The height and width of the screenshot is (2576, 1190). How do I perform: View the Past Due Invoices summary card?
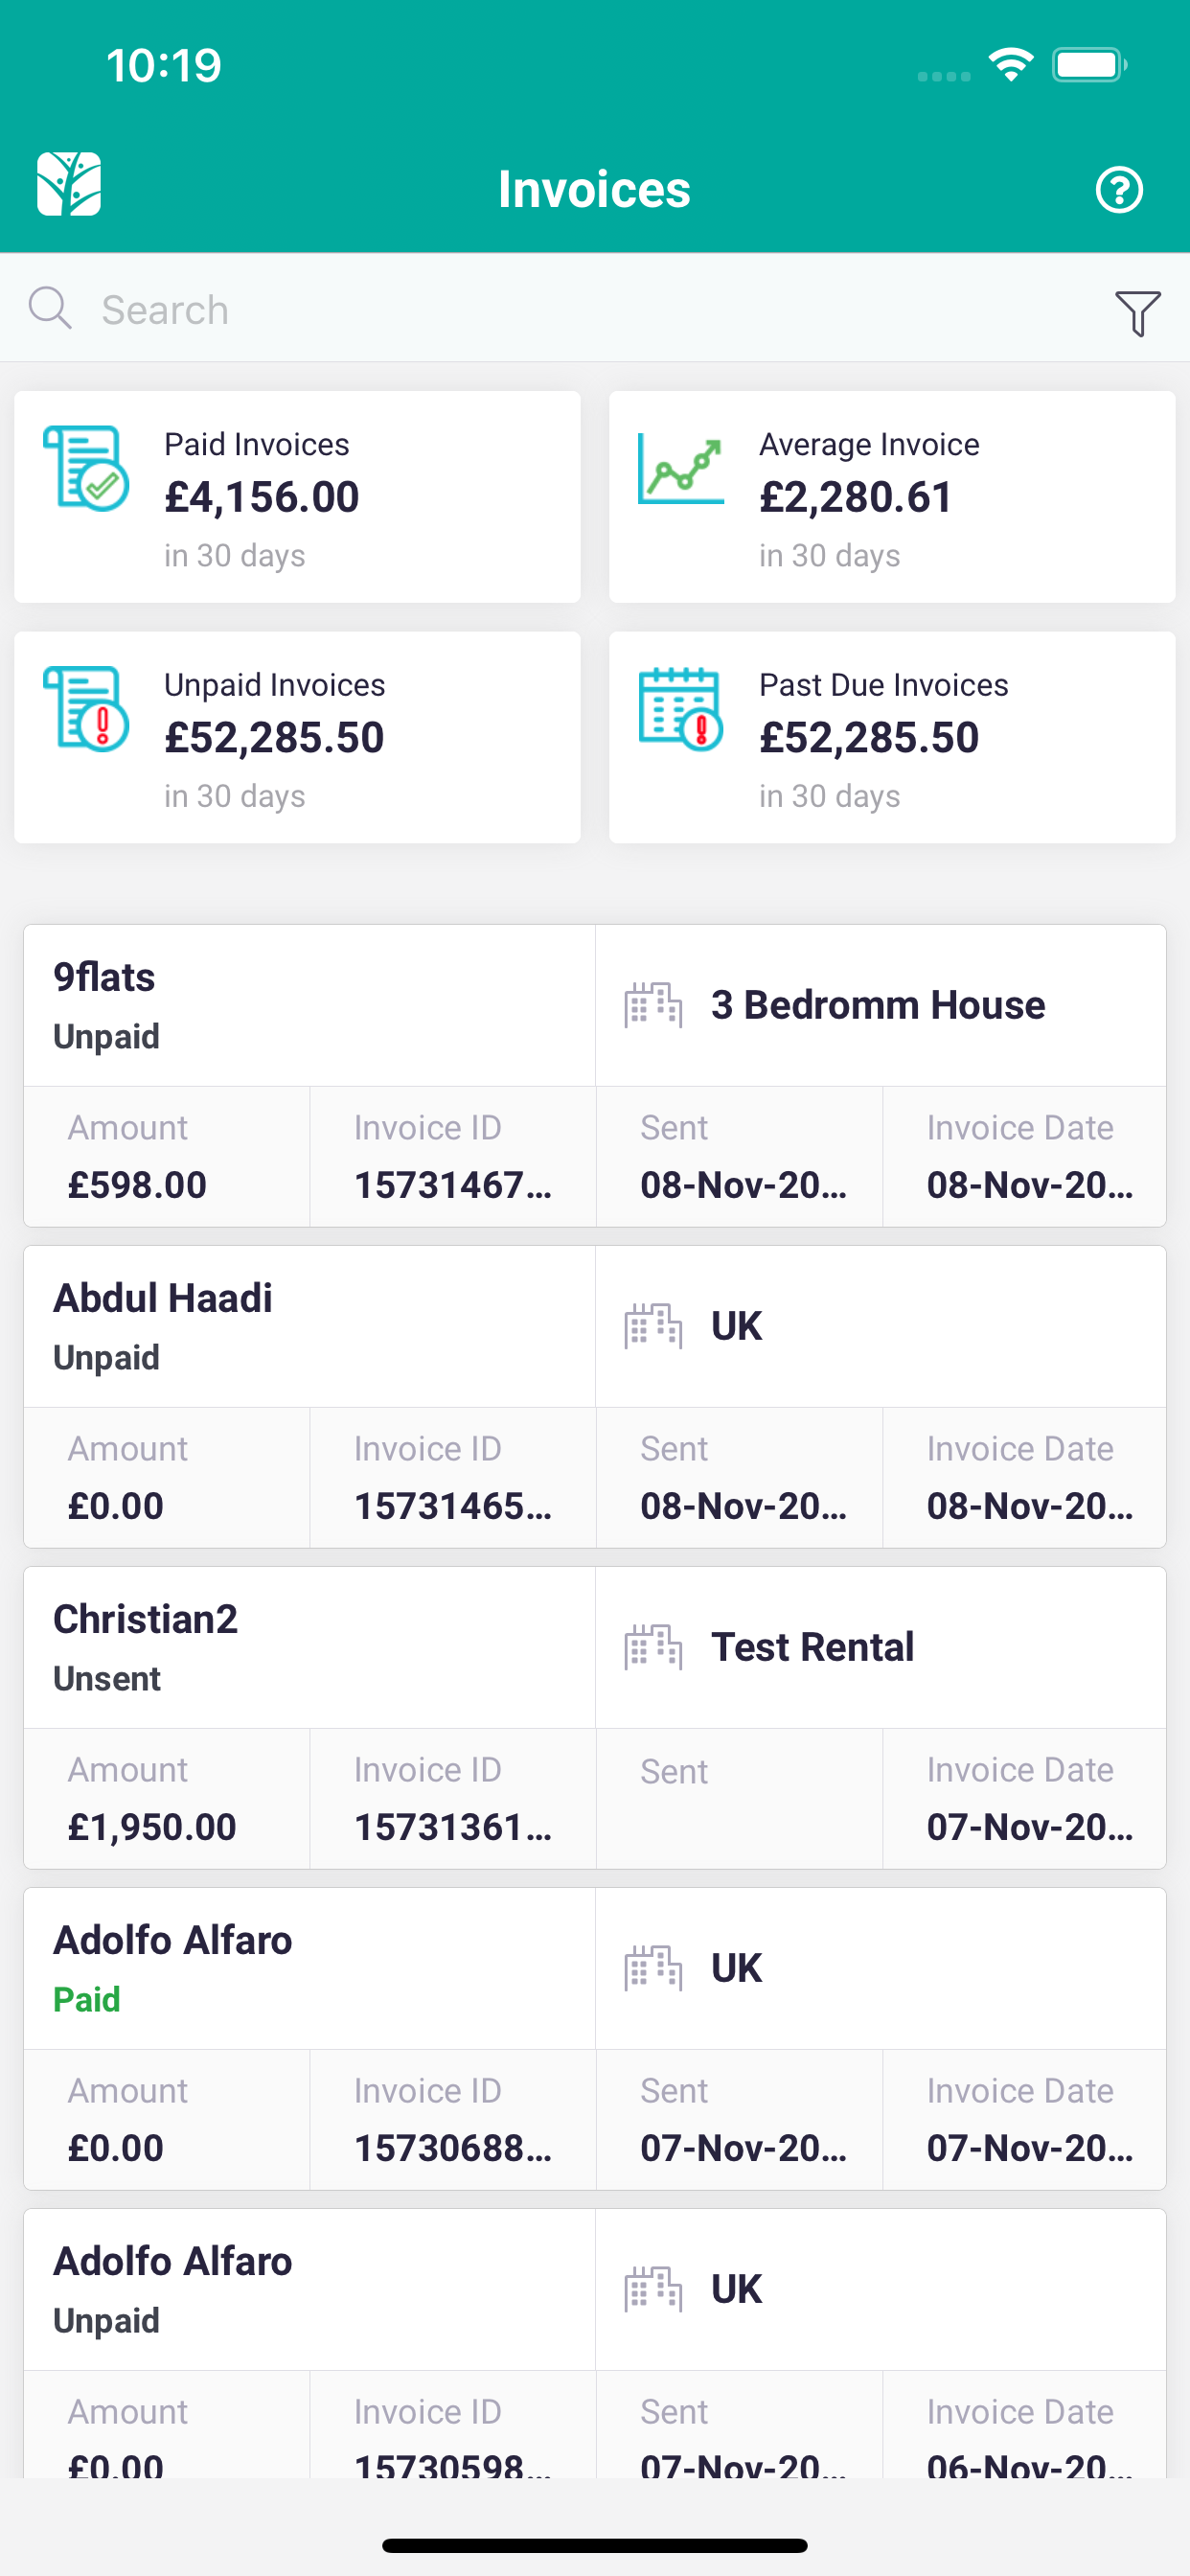pyautogui.click(x=892, y=737)
